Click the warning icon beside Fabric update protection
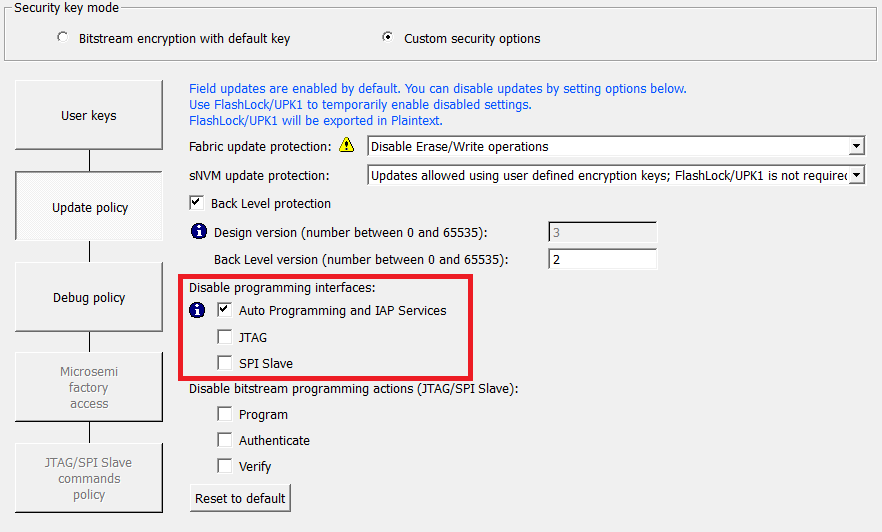Screen dimensions: 882x532 [347, 146]
